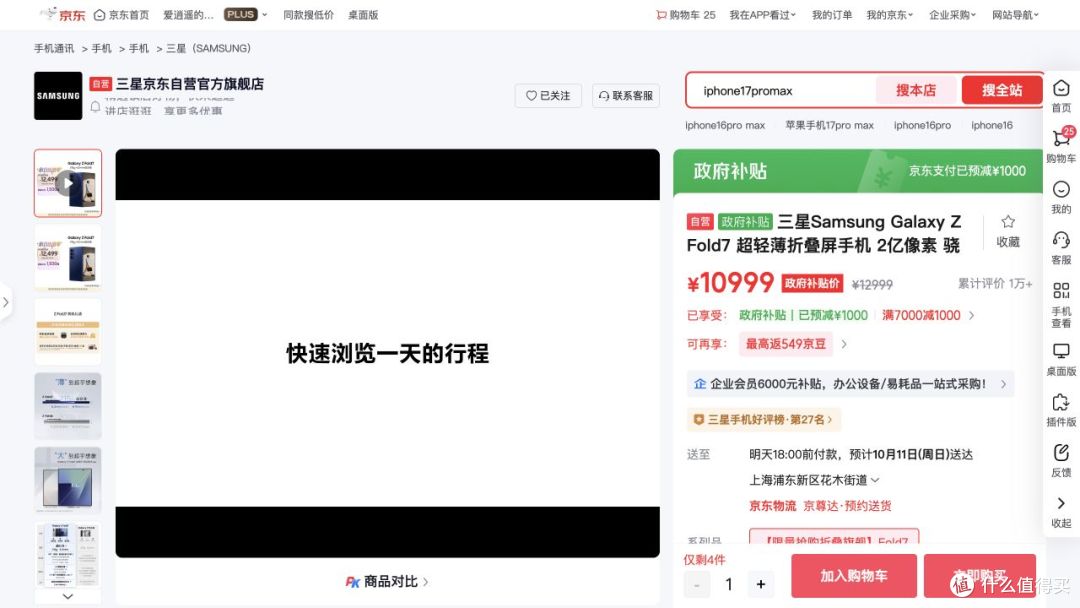This screenshot has height=608, width=1080.
Task: Select suggestion iphone16
Action: coord(992,125)
